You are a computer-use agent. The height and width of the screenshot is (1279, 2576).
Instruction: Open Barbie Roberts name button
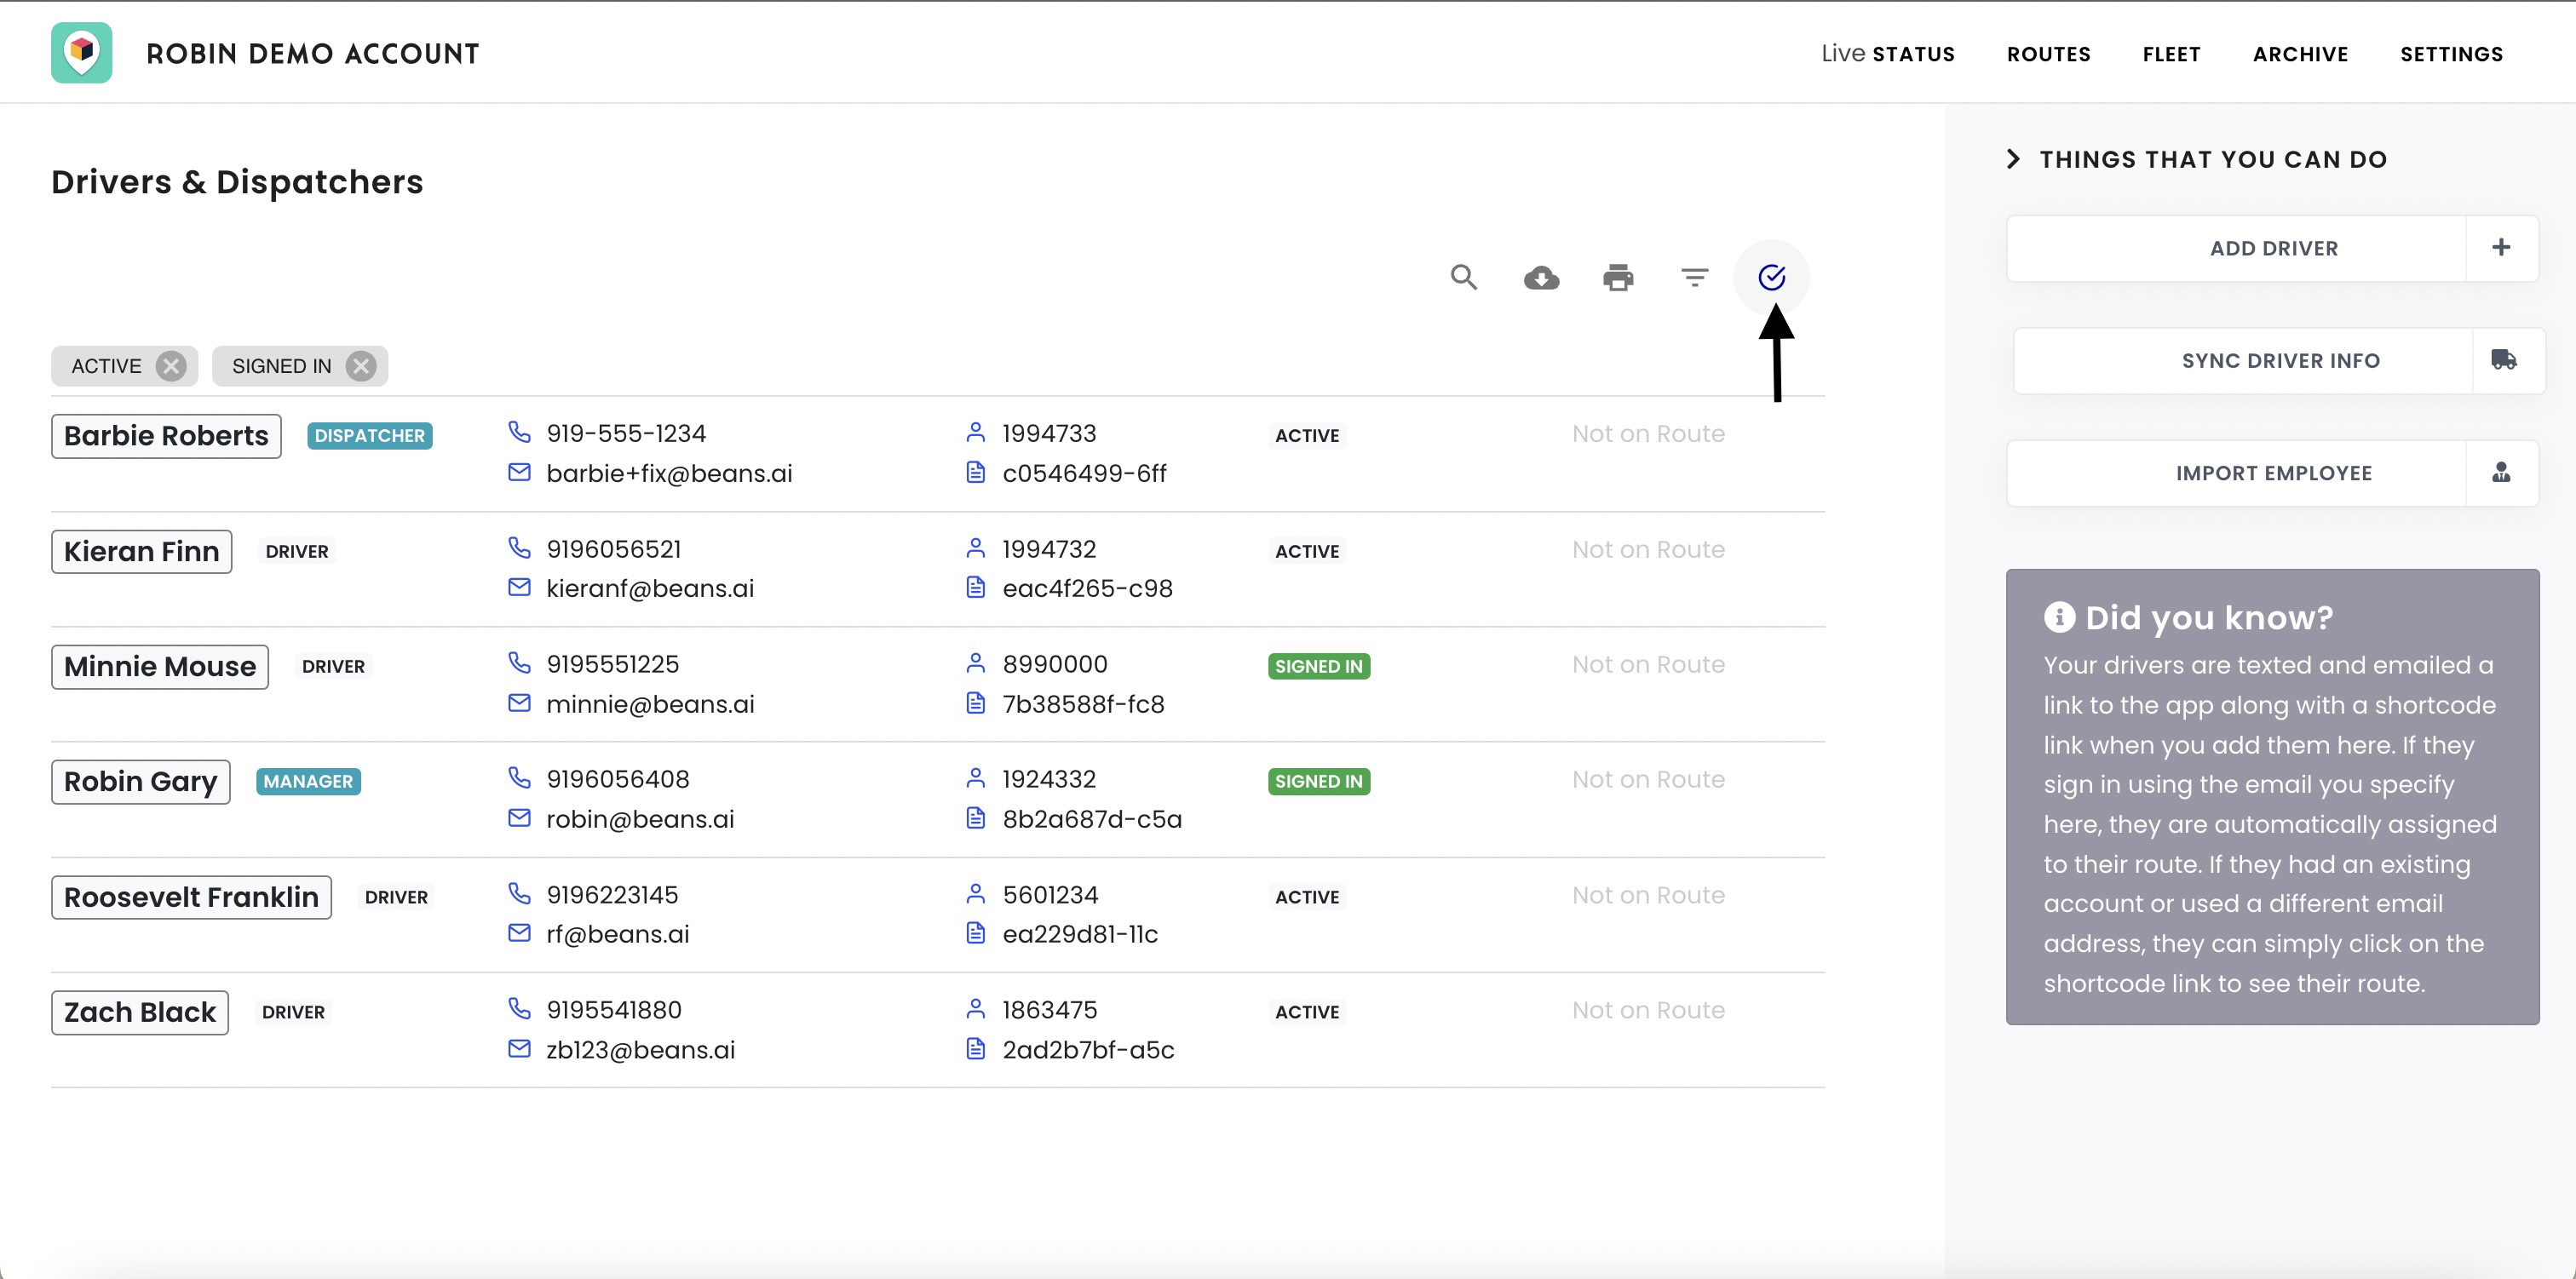[166, 436]
